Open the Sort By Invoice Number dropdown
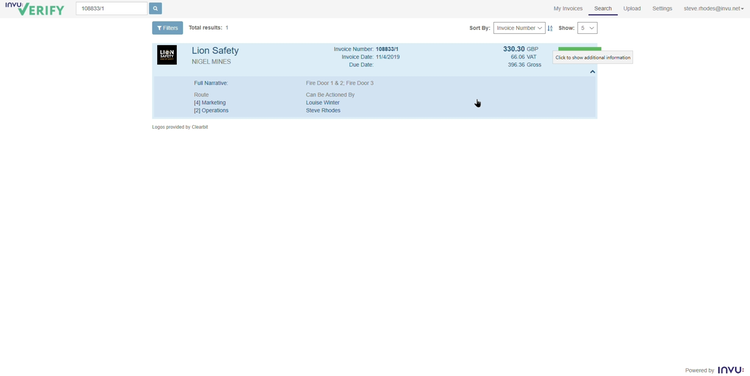Image resolution: width=750 pixels, height=376 pixels. 519,28
